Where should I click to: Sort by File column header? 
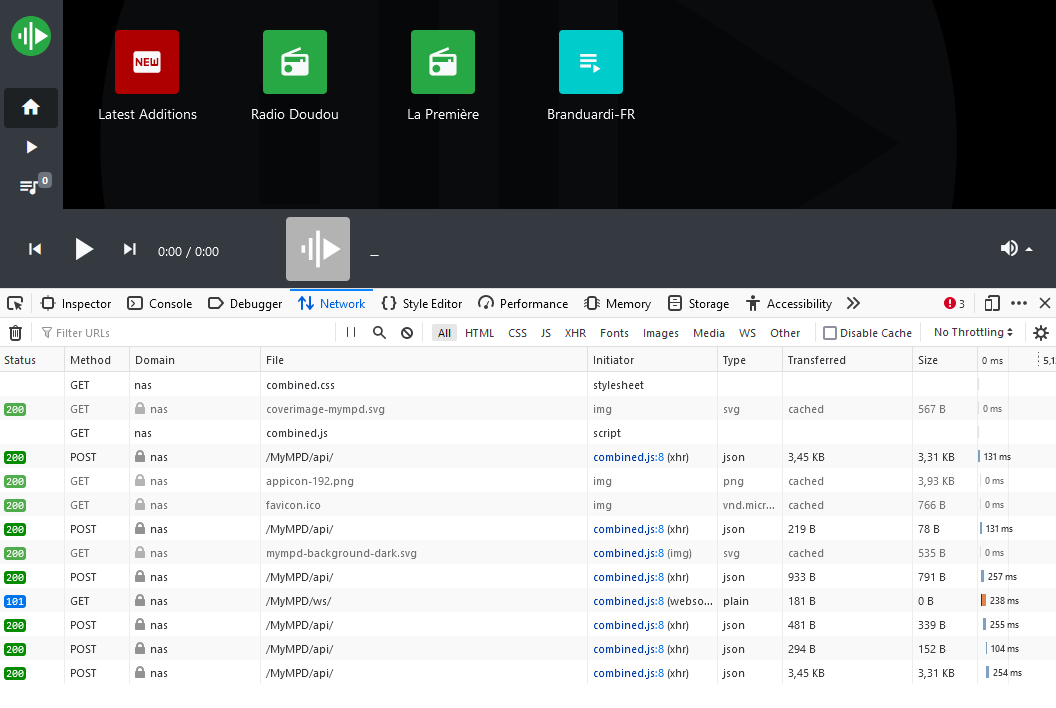tap(424, 360)
